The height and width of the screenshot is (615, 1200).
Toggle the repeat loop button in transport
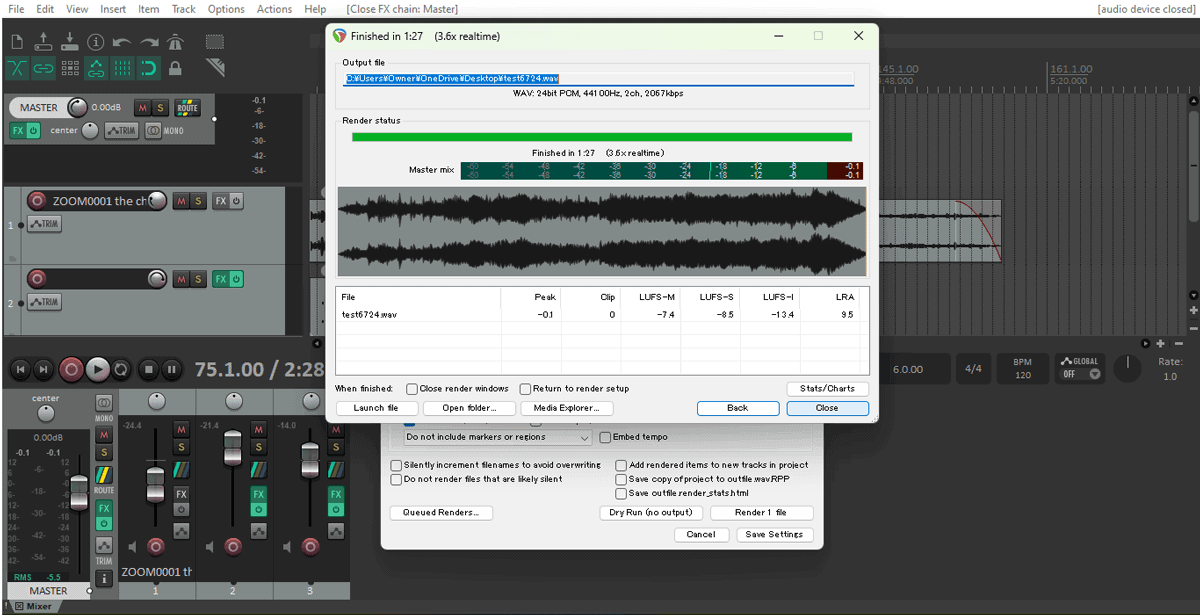(x=121, y=370)
